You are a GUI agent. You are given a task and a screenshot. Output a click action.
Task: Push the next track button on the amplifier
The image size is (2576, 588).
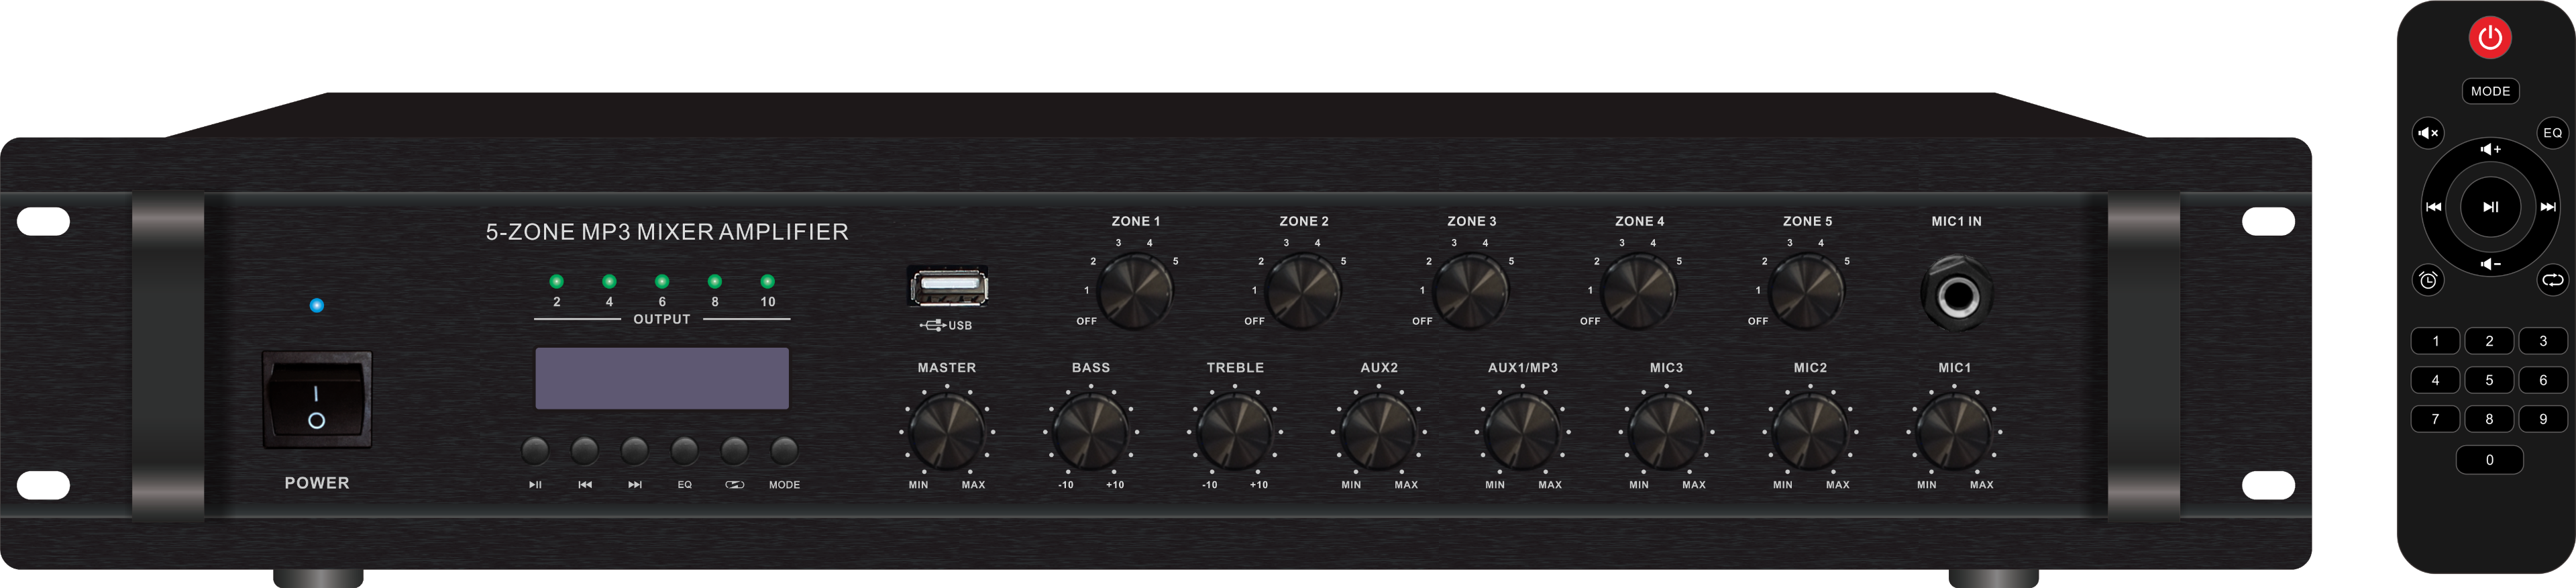[635, 450]
